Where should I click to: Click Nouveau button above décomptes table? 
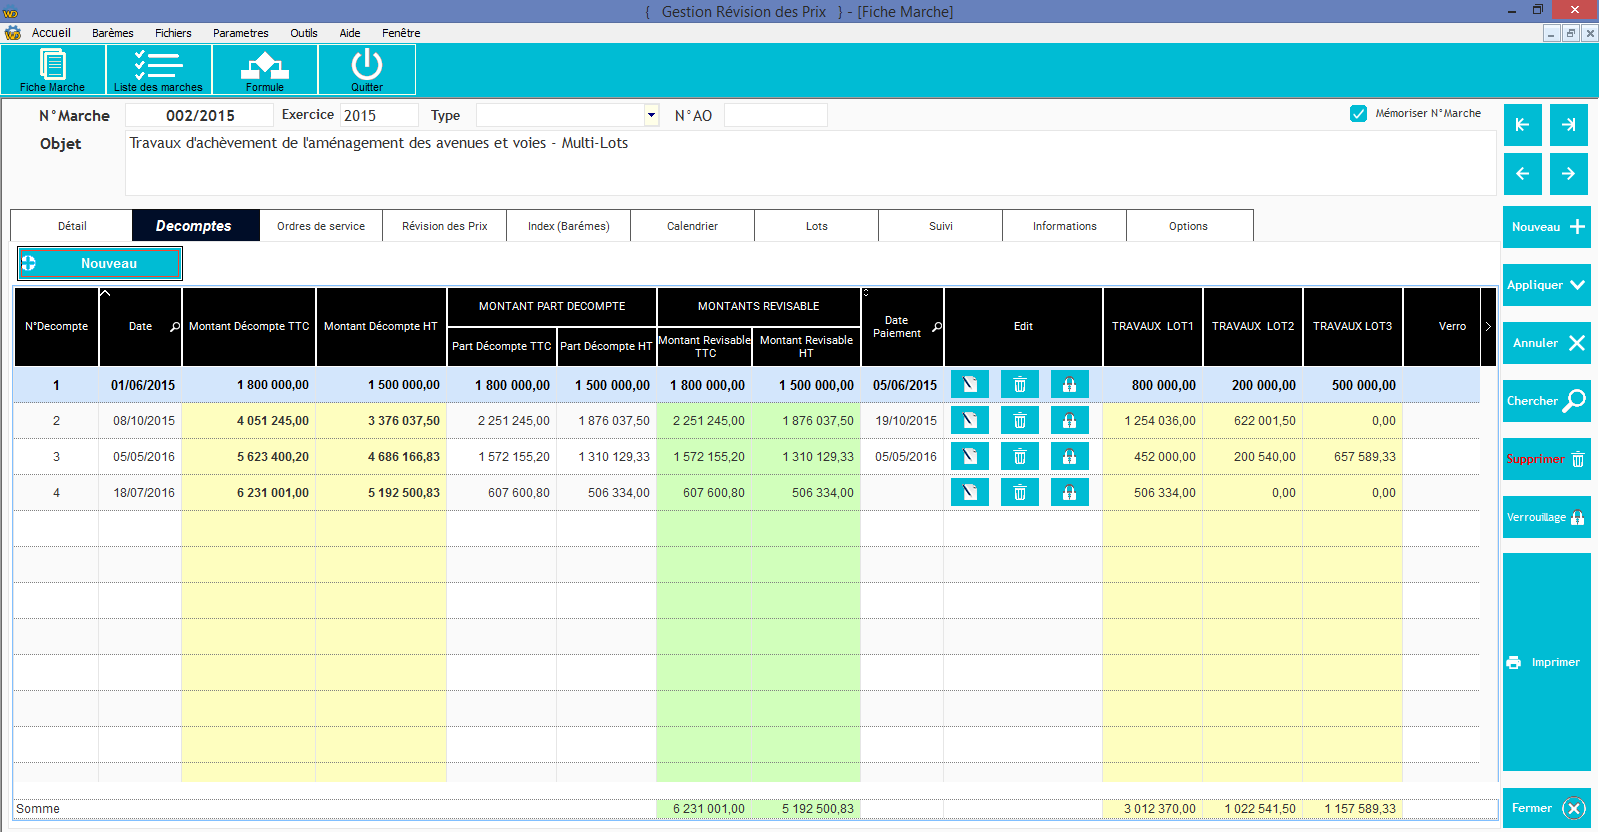(x=100, y=264)
